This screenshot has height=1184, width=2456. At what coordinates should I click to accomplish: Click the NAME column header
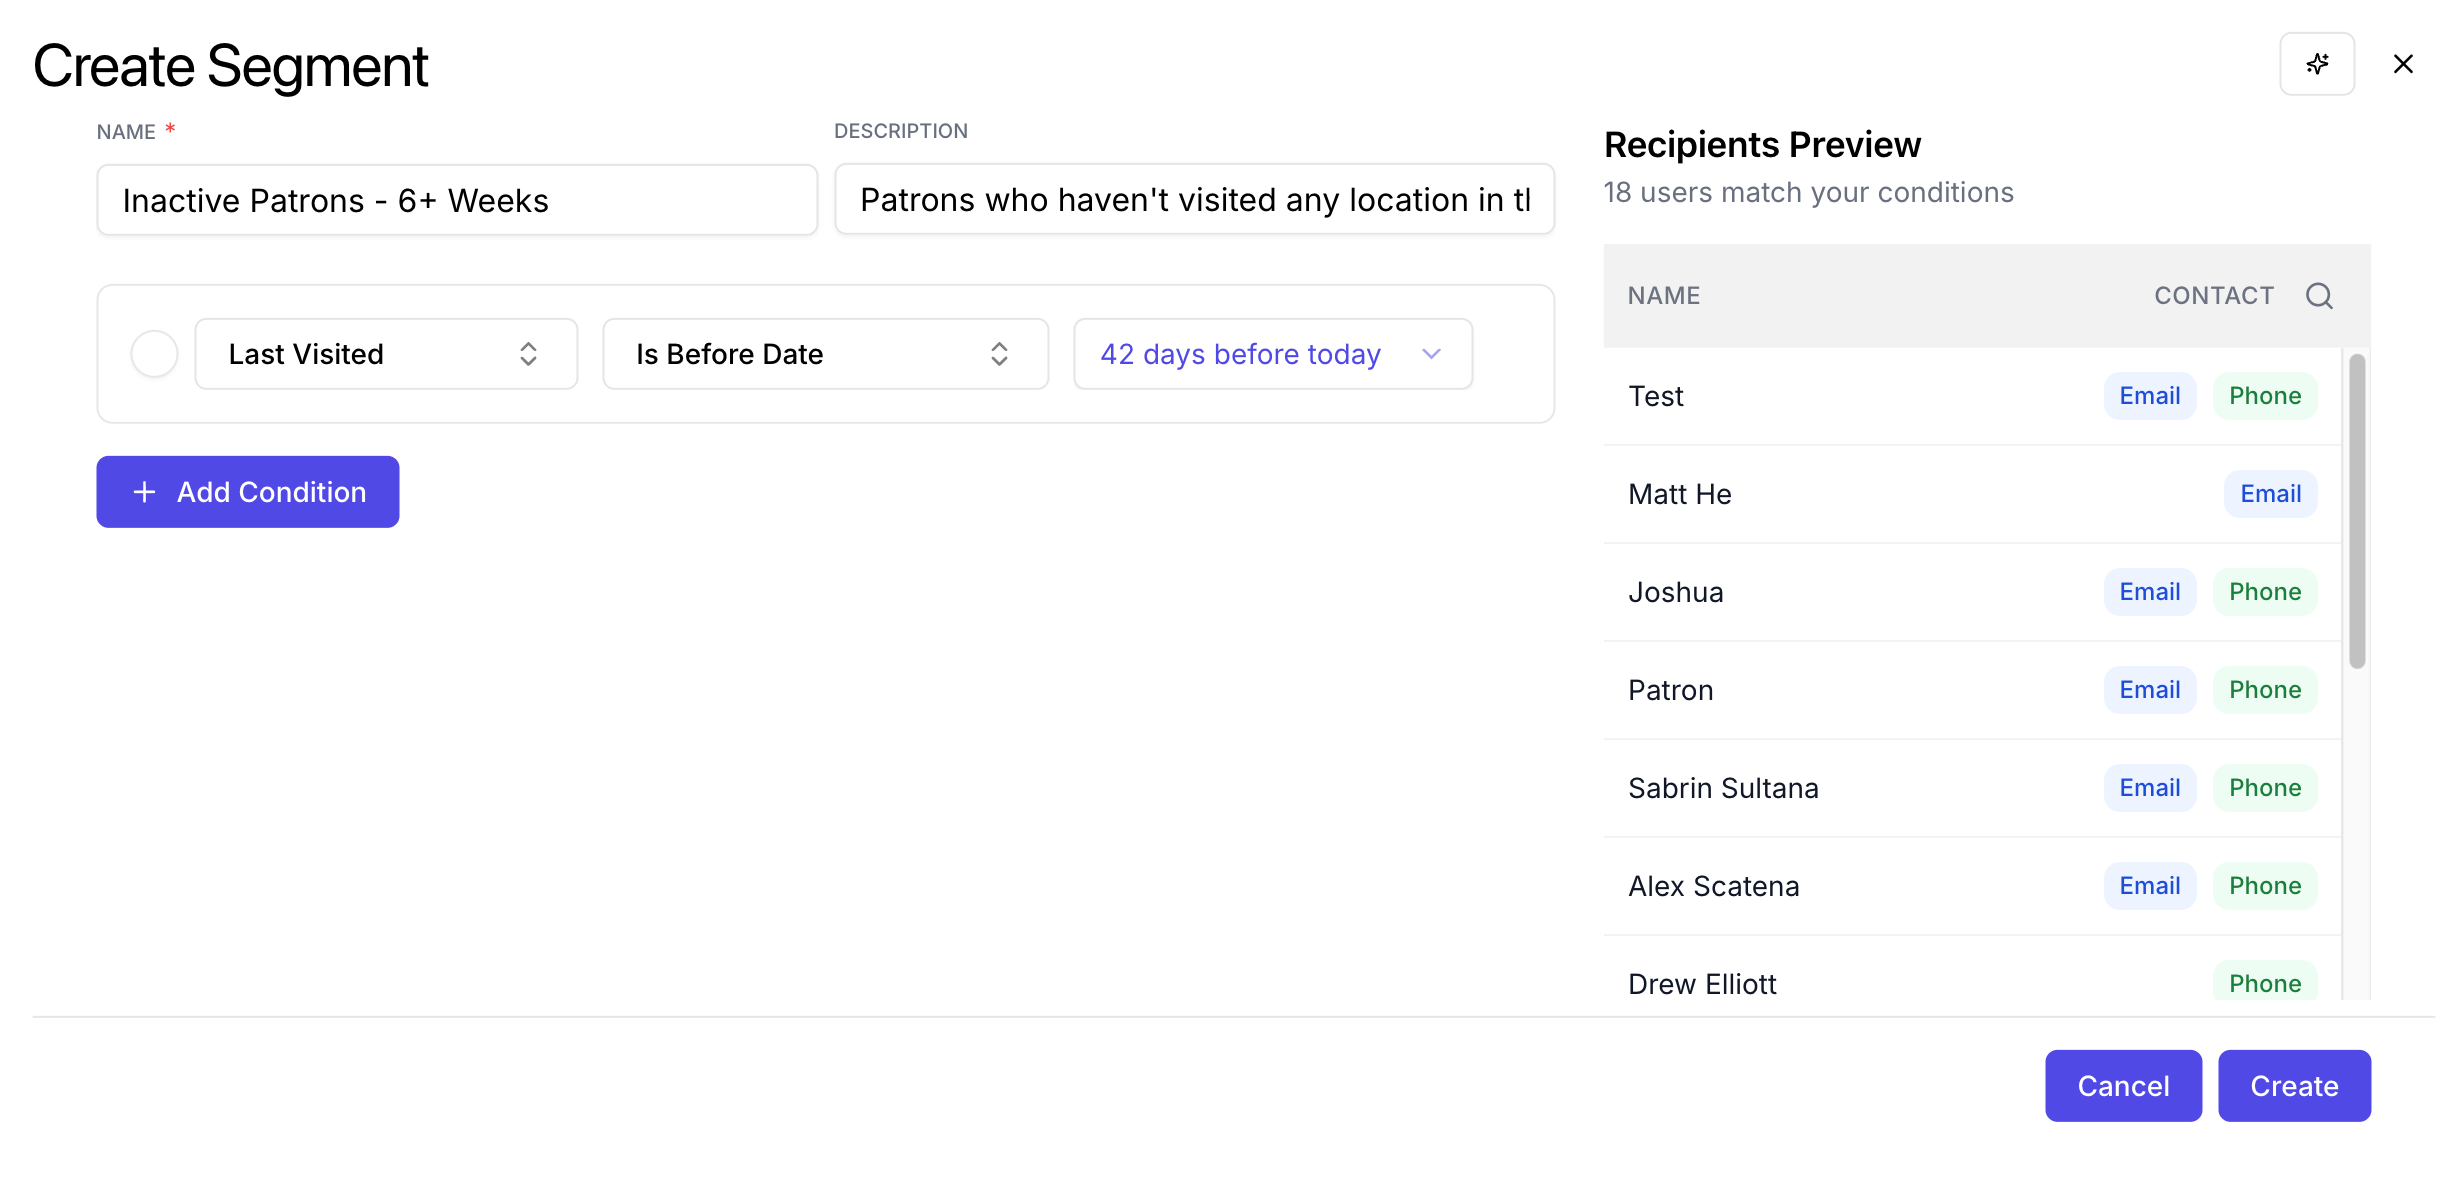click(x=1663, y=296)
